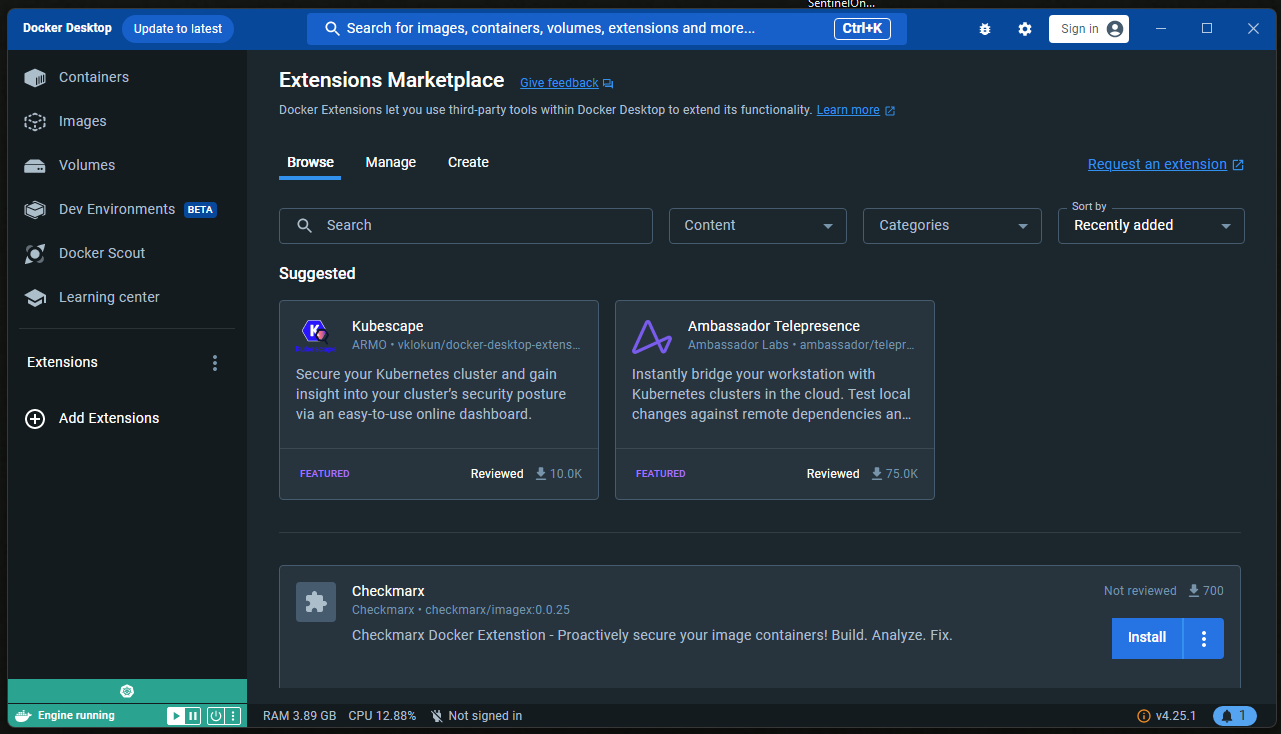Click the Update to latest button
The height and width of the screenshot is (734, 1281).
(x=178, y=29)
